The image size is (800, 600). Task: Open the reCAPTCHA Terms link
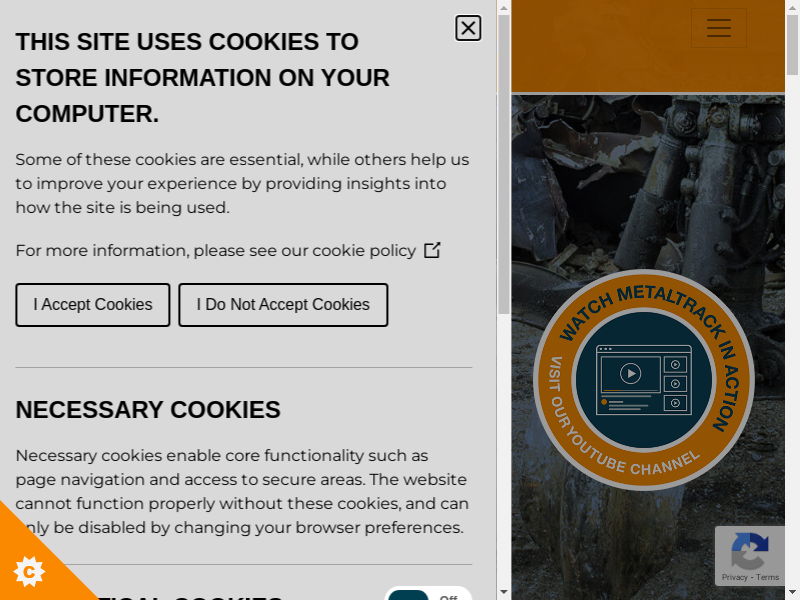coord(767,577)
